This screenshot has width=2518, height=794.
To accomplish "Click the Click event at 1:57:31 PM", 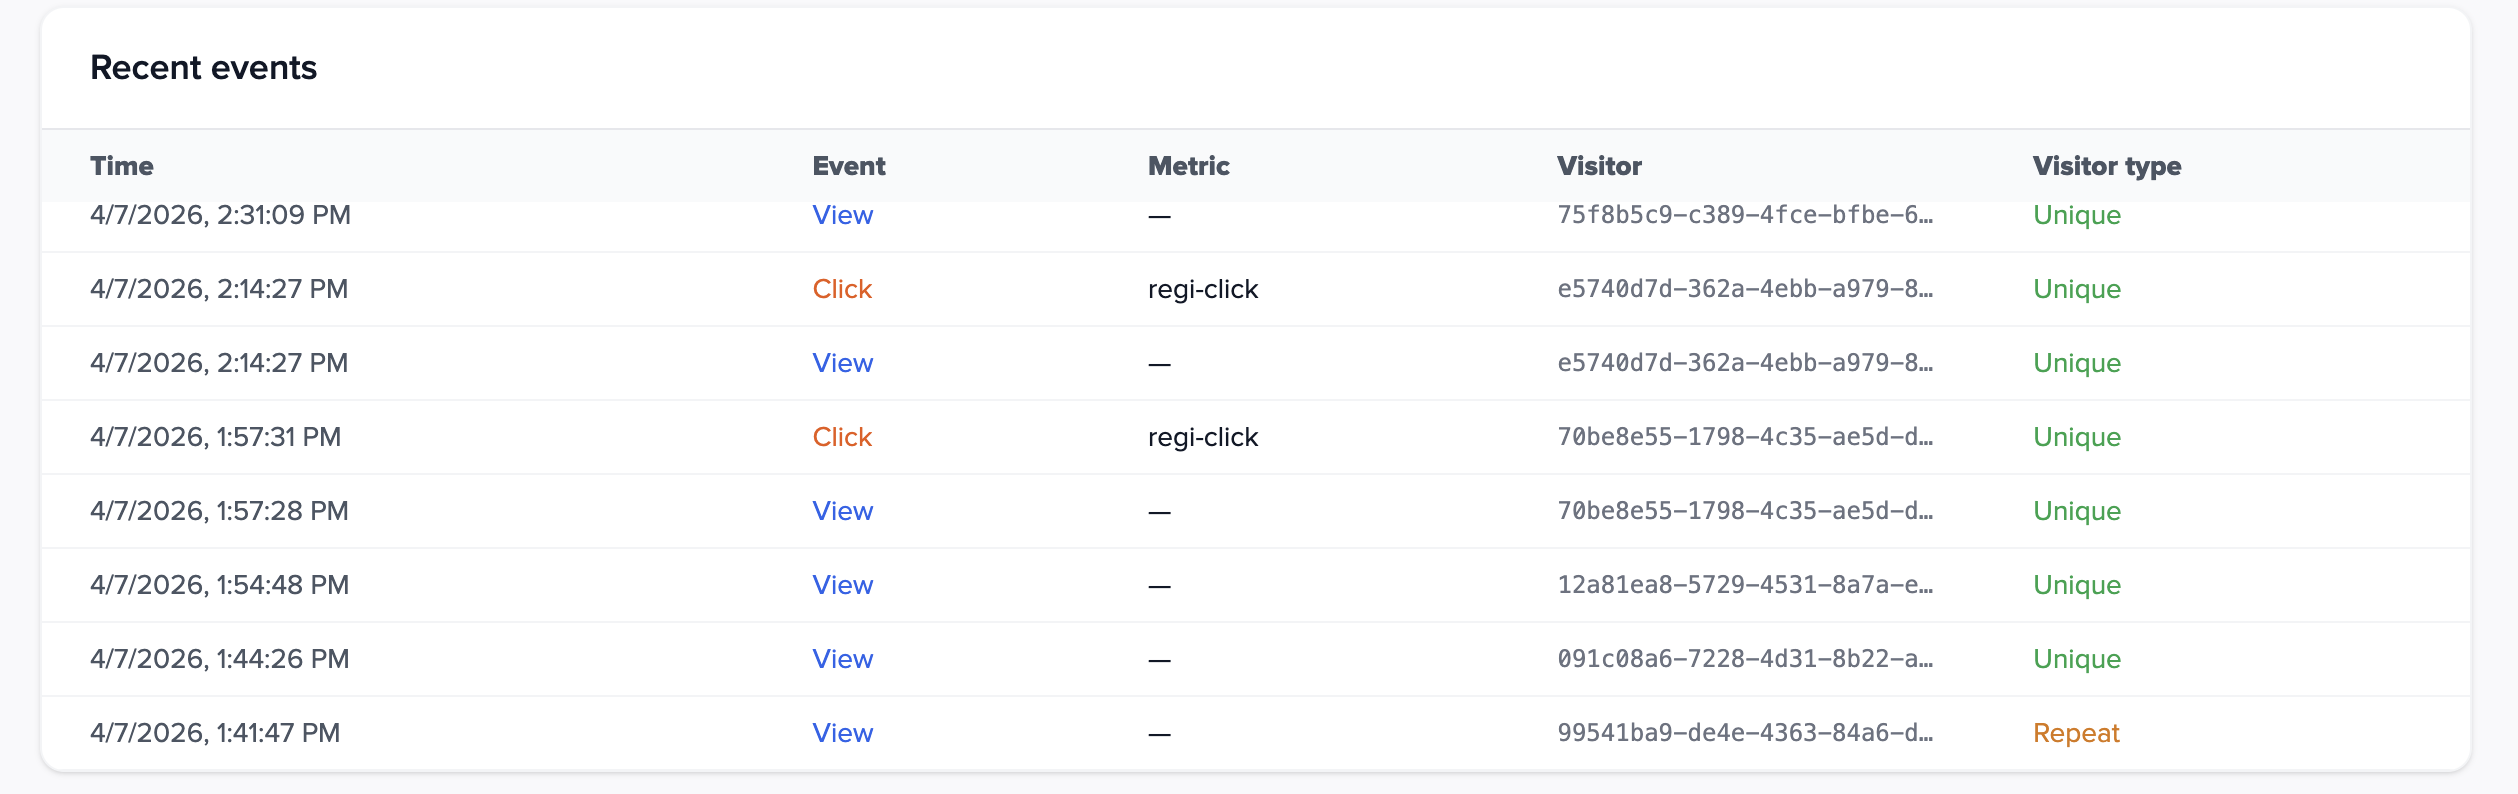I will (842, 437).
